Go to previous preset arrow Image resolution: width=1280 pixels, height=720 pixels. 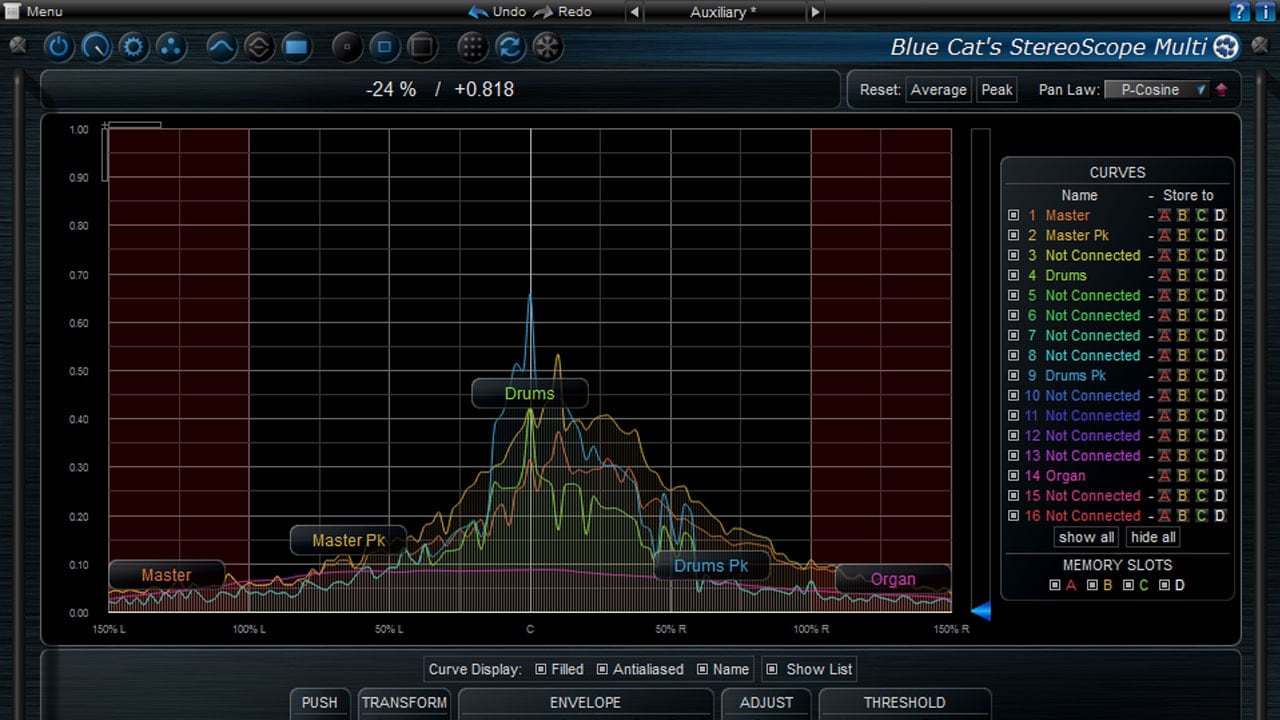pos(634,12)
